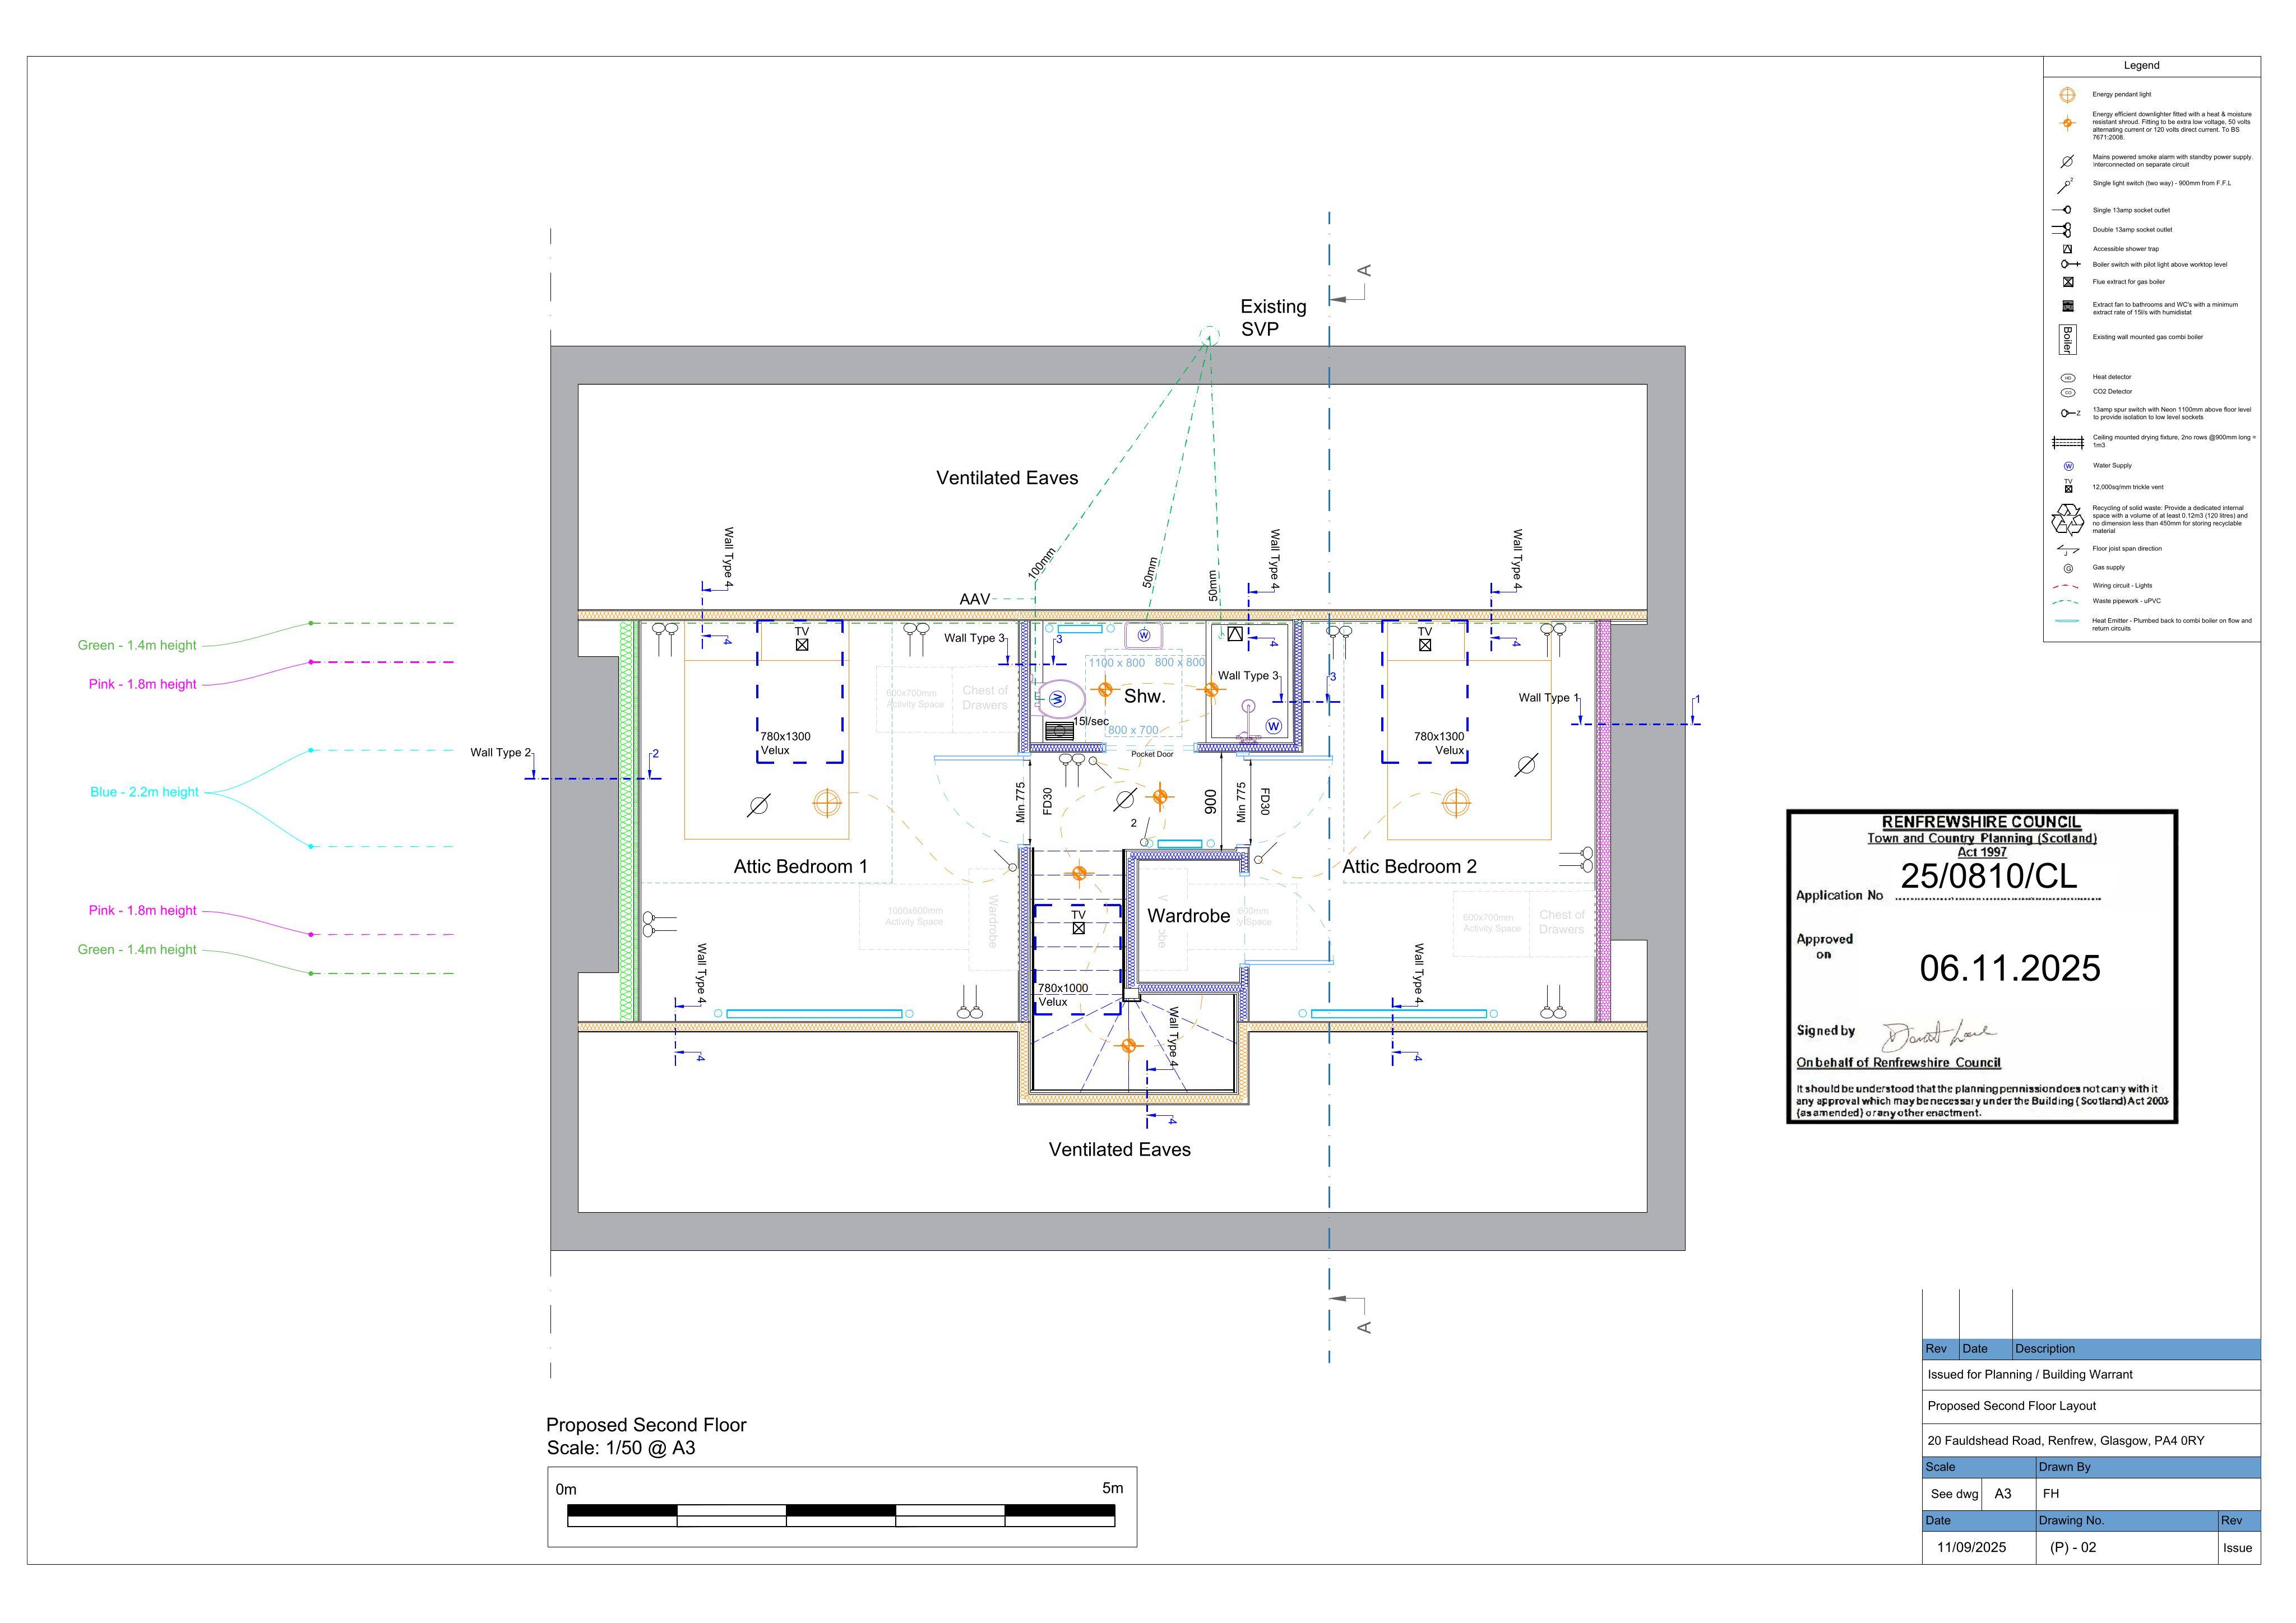Click the 'Shw.' shower room label
This screenshot has height=1623, width=2296.
1145,697
